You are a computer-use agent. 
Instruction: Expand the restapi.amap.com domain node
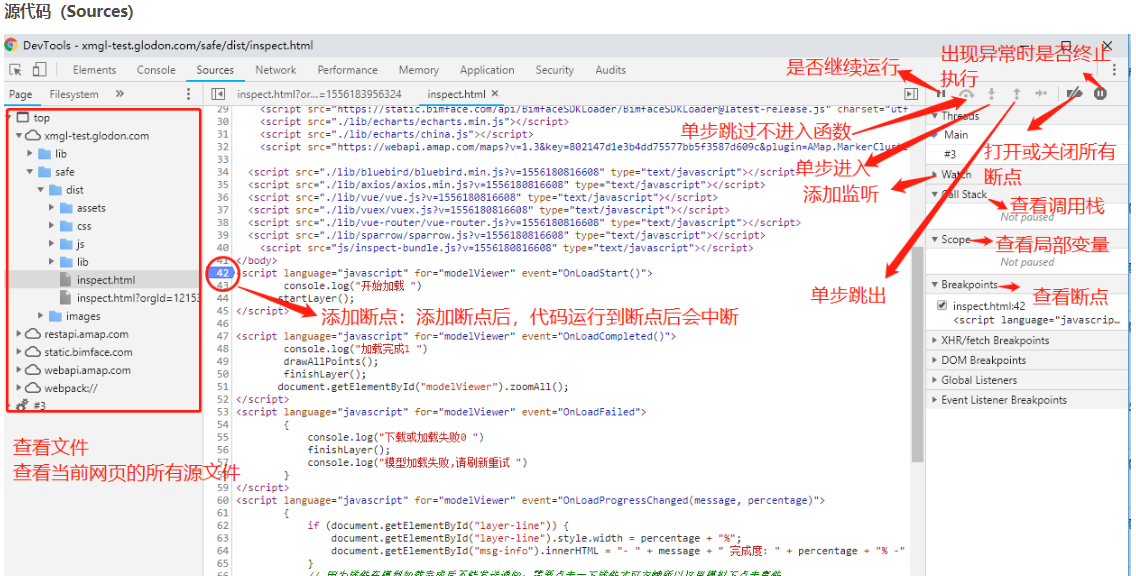pos(19,335)
